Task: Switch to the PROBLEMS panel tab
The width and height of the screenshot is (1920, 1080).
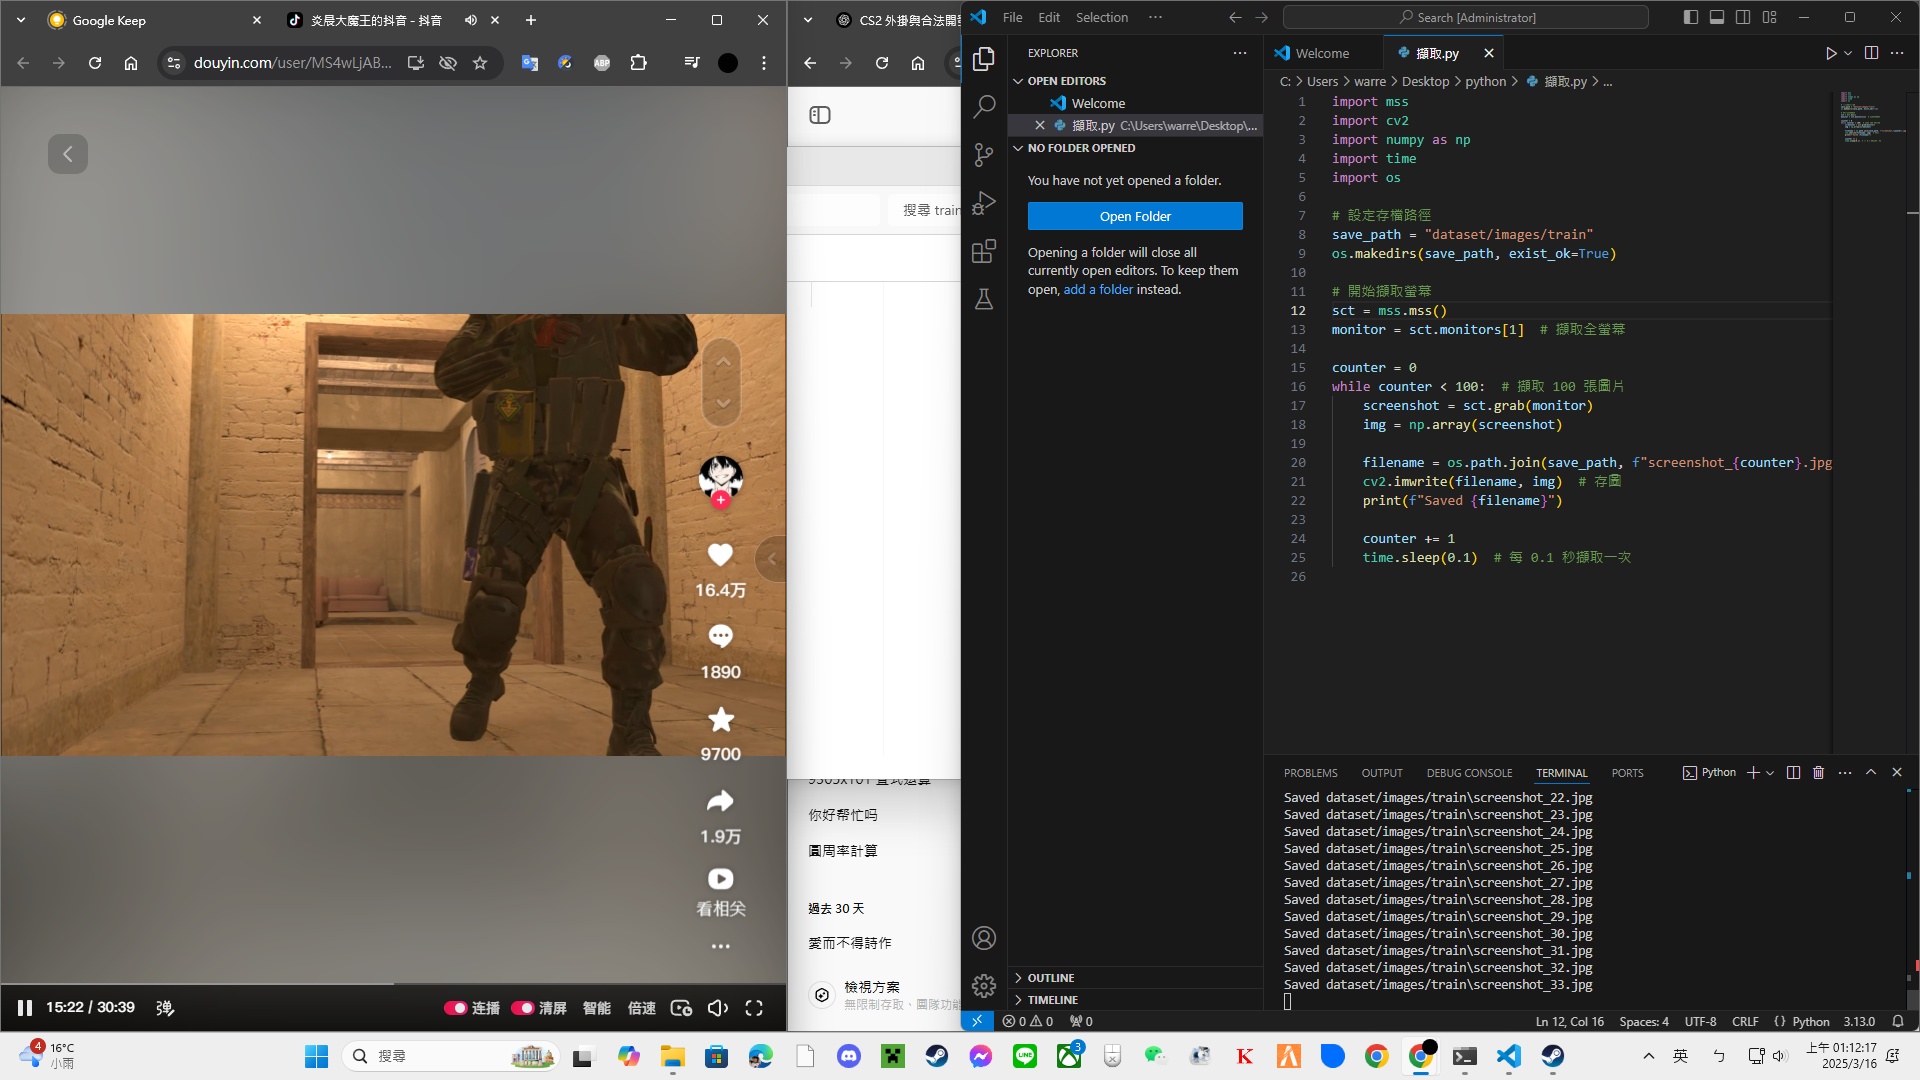Action: pyautogui.click(x=1310, y=773)
